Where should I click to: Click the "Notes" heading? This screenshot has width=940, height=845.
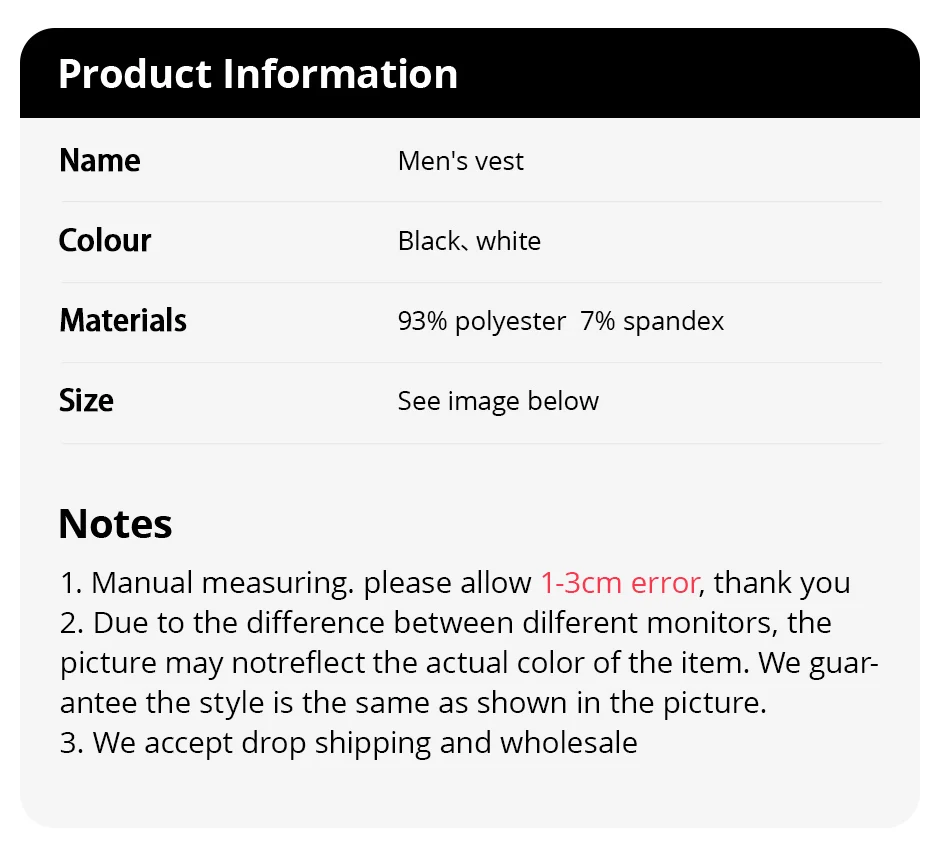[x=115, y=524]
